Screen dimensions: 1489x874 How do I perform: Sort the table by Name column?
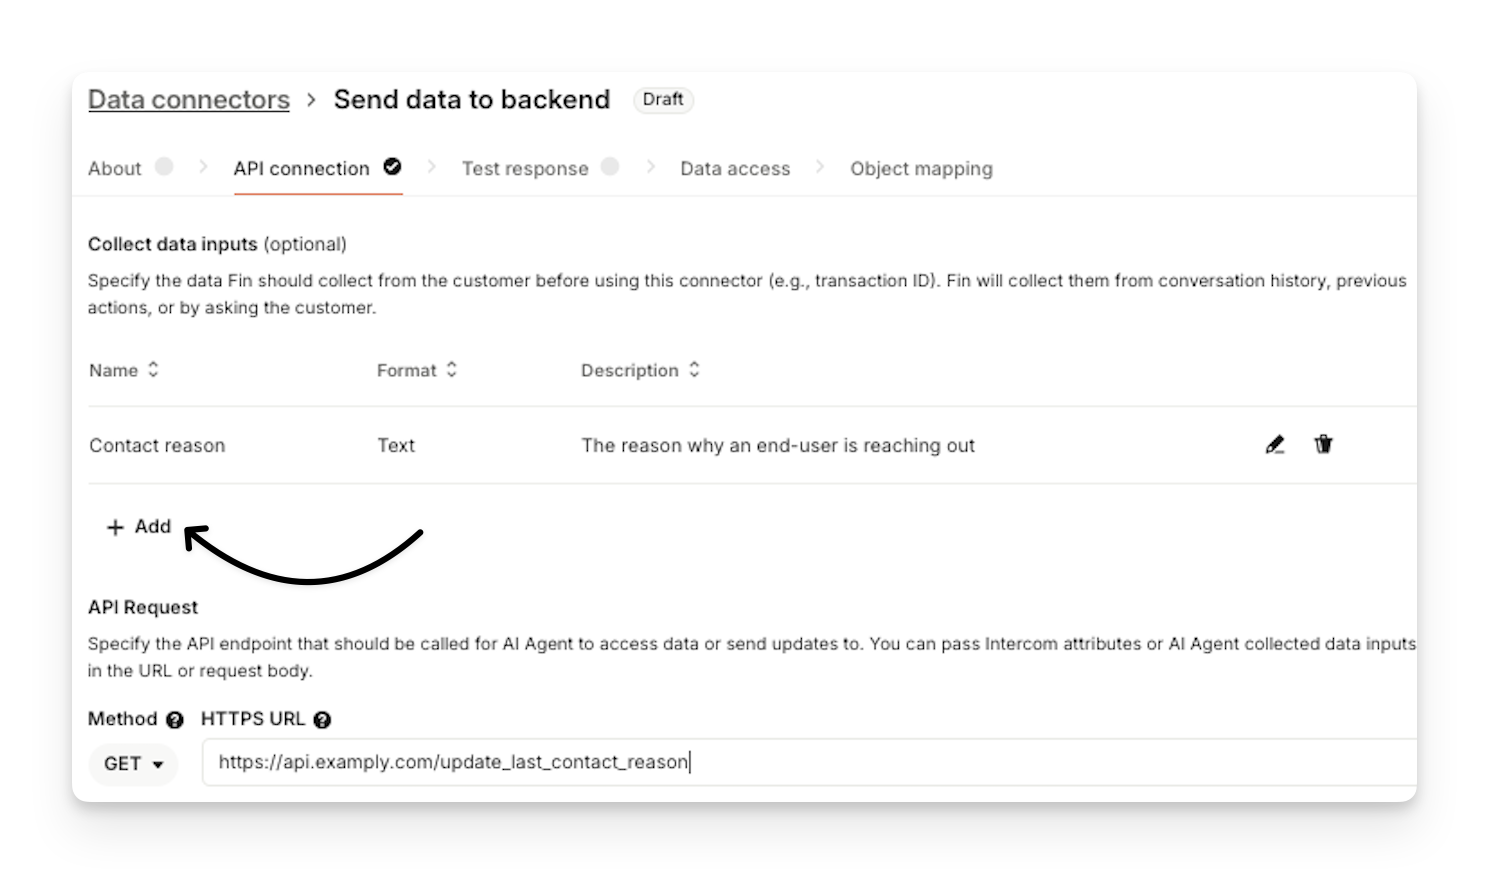[153, 370]
